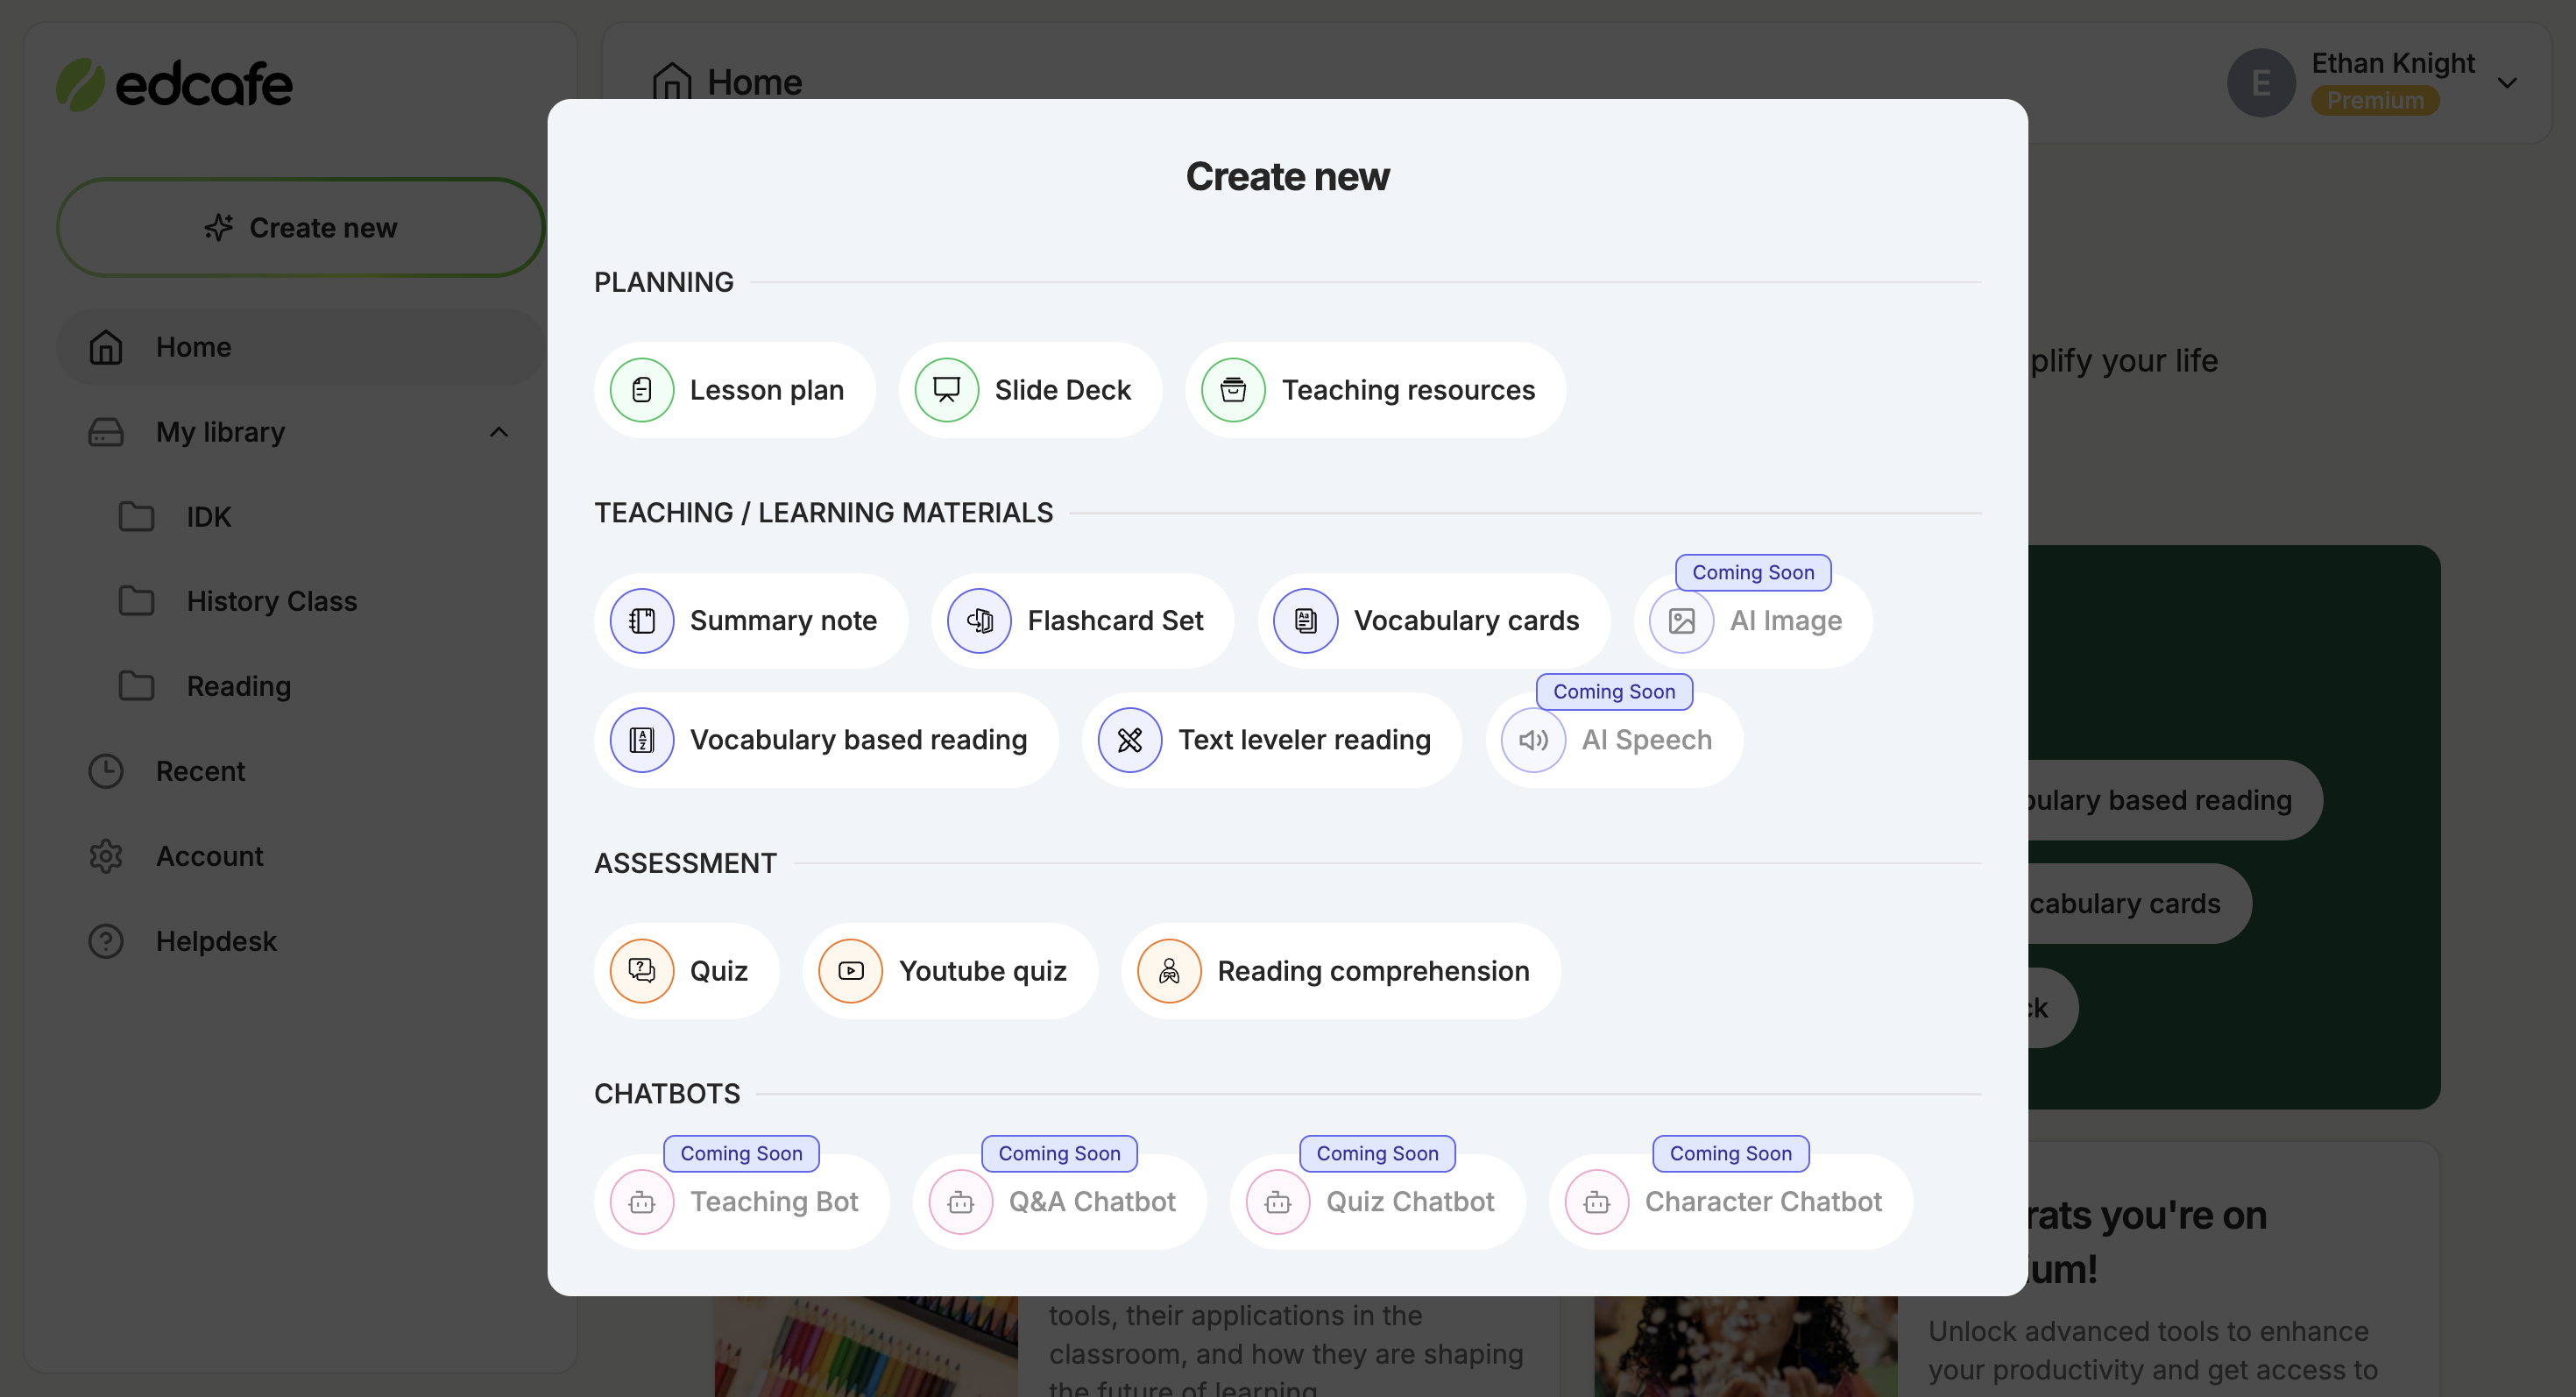Click the user avatar letter E
Image resolution: width=2576 pixels, height=1397 pixels.
[2261, 83]
